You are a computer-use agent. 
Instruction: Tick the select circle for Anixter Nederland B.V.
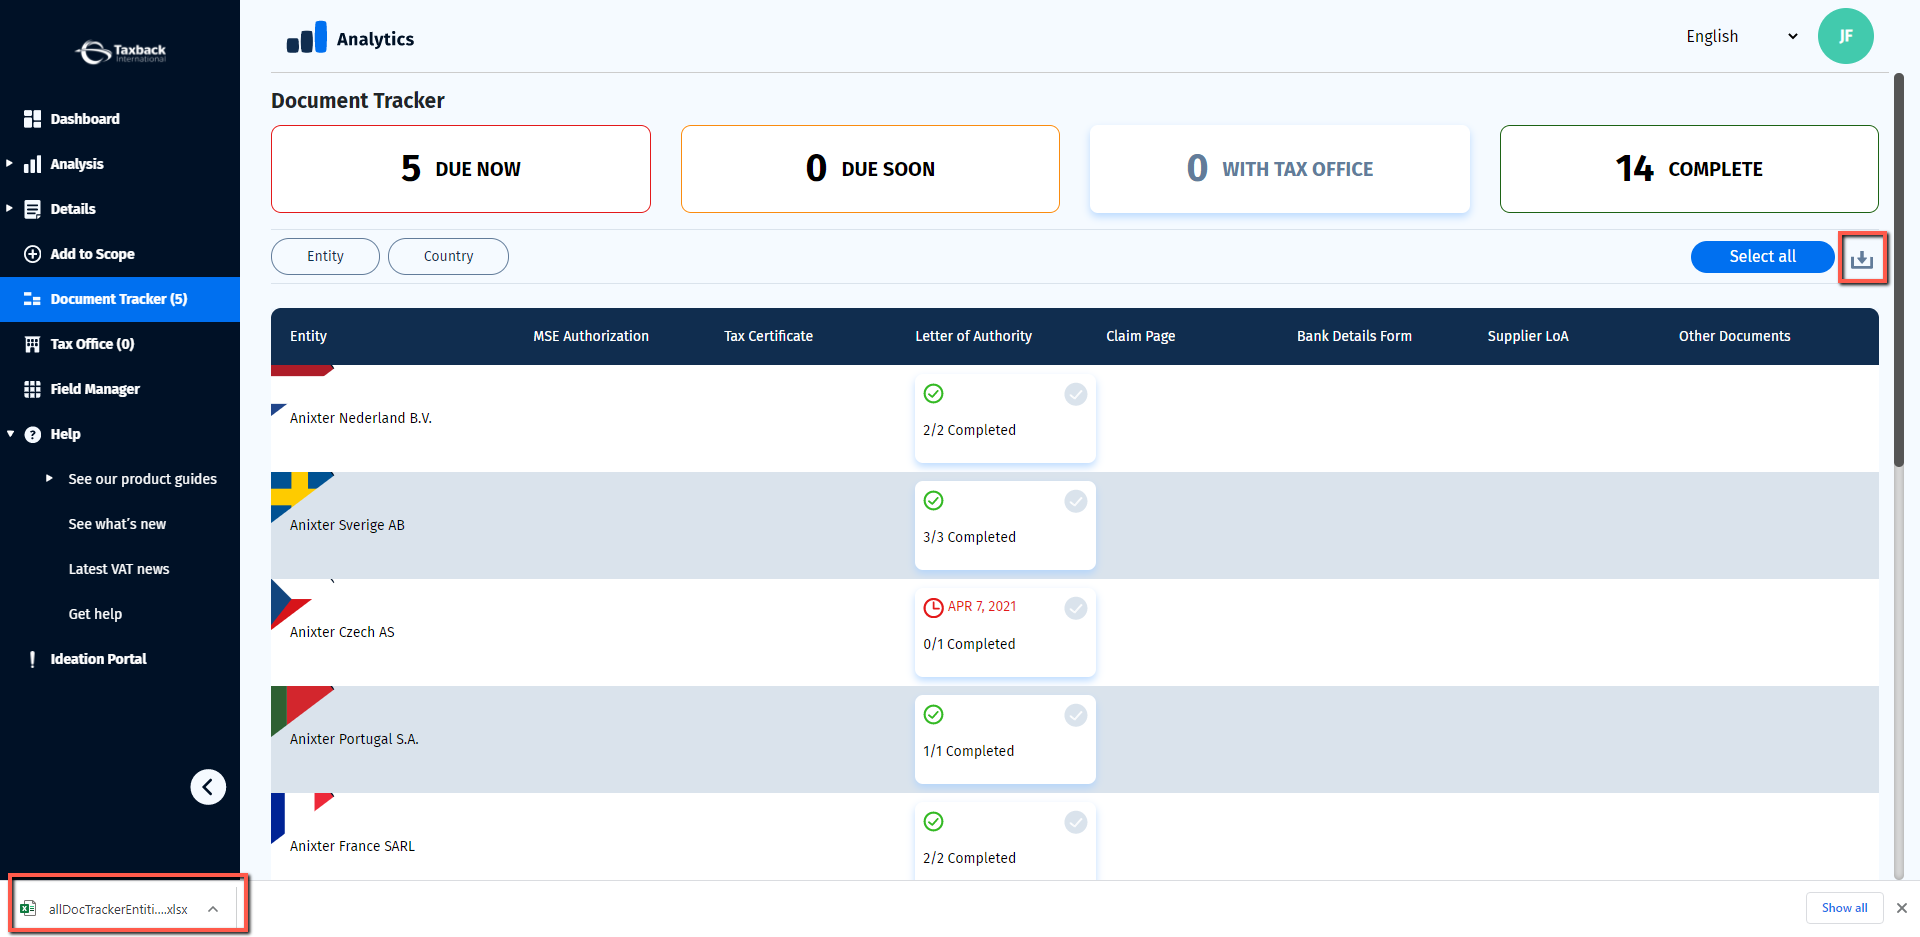[x=1076, y=394]
